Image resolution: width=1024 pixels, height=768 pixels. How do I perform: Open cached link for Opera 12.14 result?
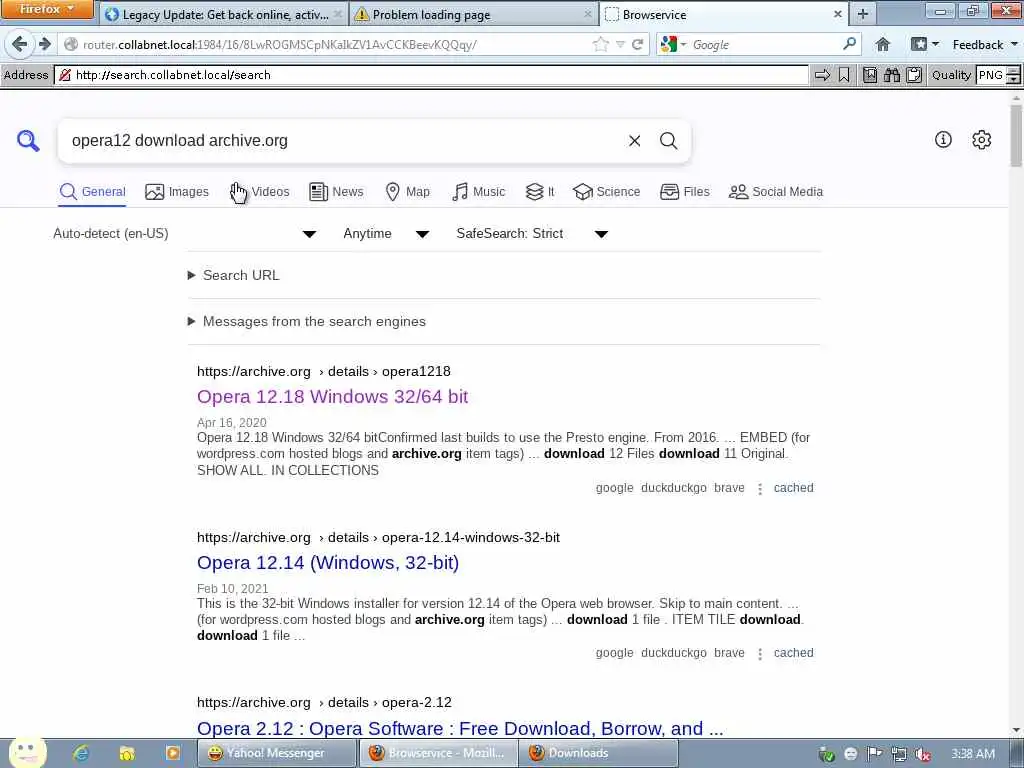(x=793, y=652)
